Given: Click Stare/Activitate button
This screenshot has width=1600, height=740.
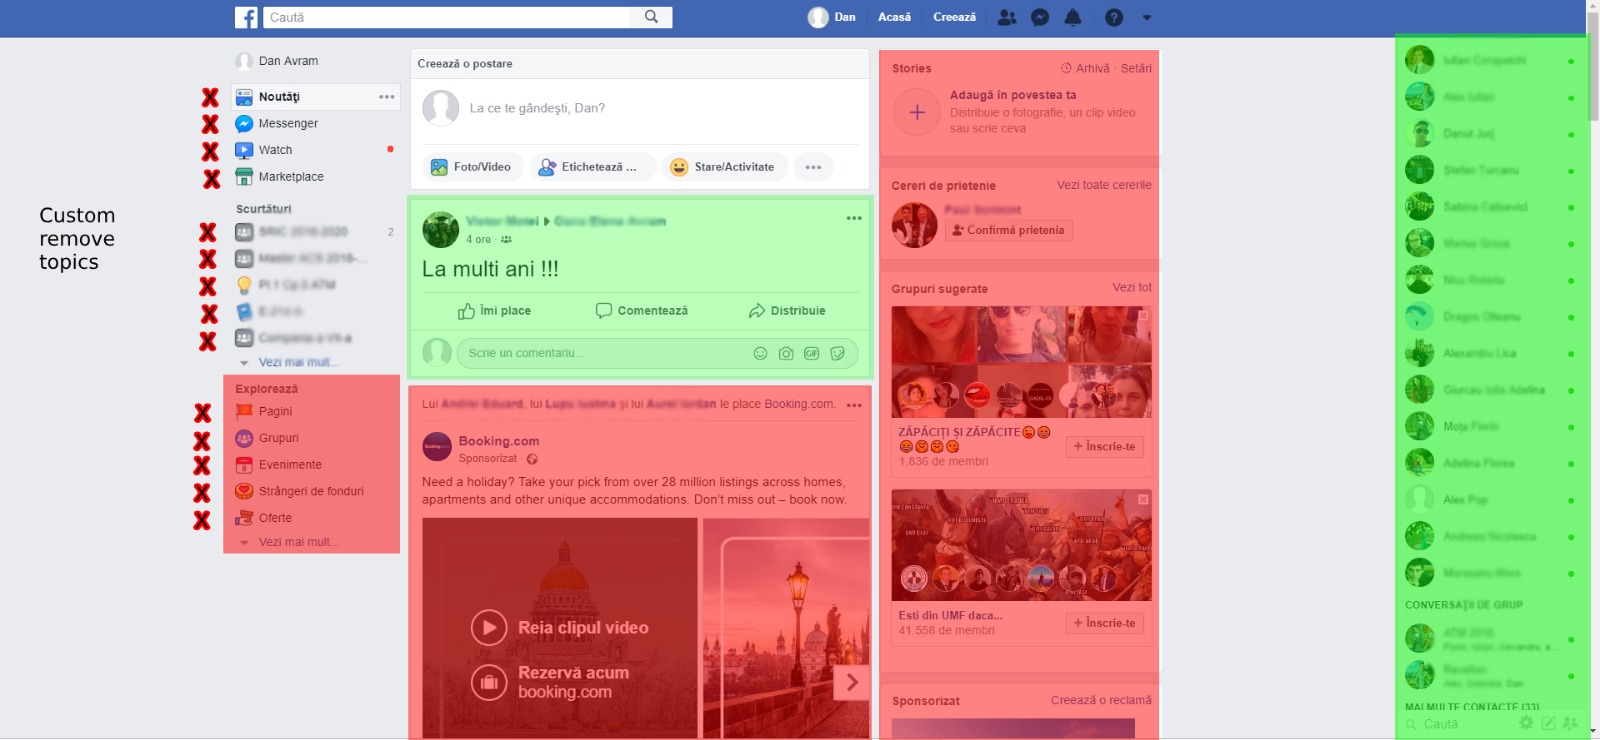Looking at the screenshot, I should point(724,167).
